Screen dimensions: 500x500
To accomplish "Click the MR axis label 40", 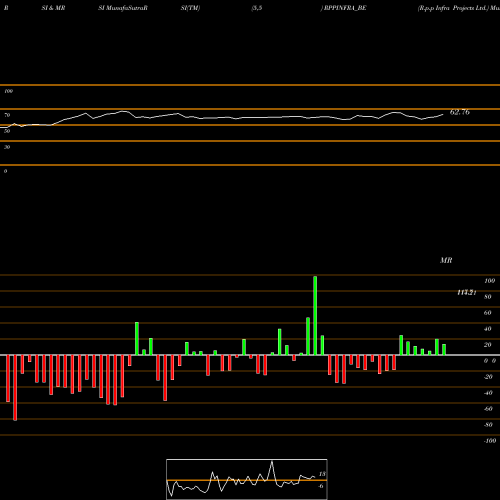I will 488,329.
